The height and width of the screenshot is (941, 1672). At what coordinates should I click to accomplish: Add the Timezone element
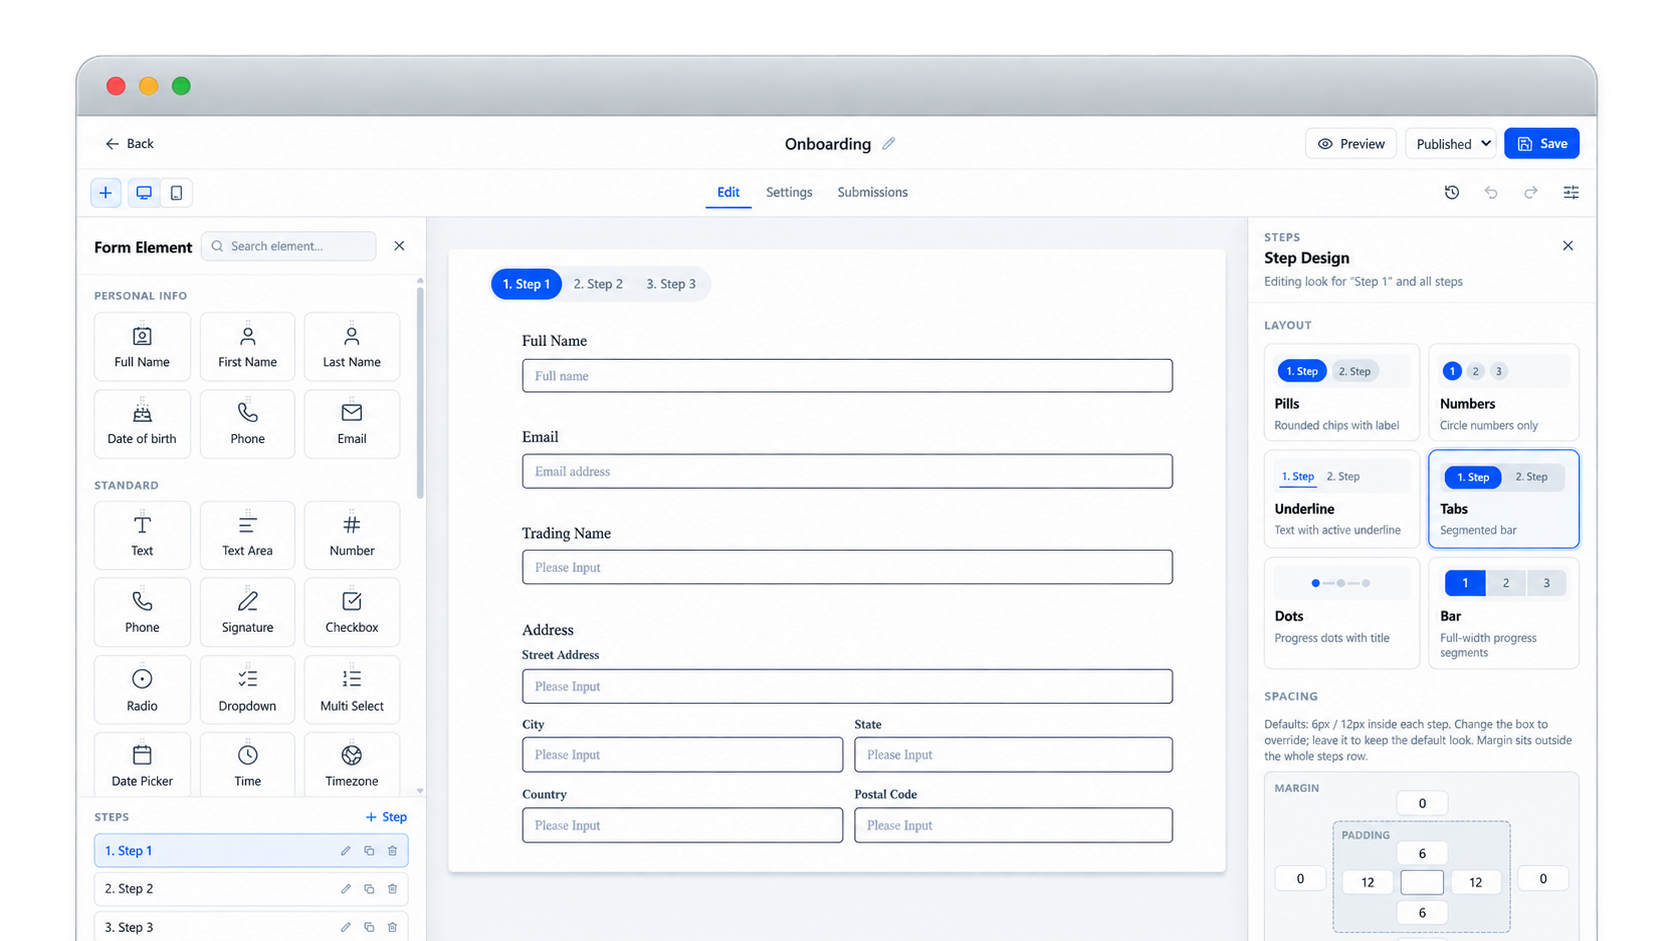point(352,765)
